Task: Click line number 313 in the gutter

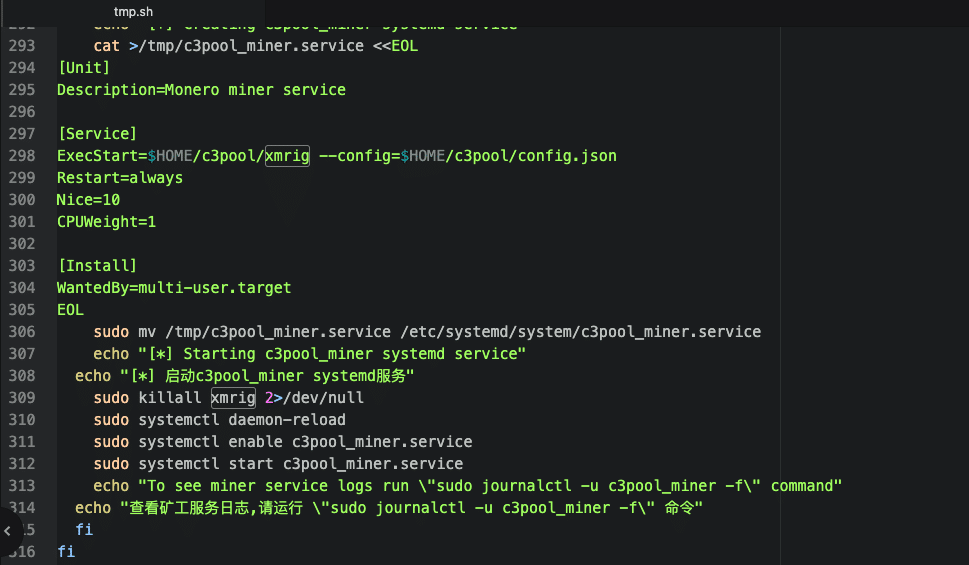Action: (x=22, y=485)
